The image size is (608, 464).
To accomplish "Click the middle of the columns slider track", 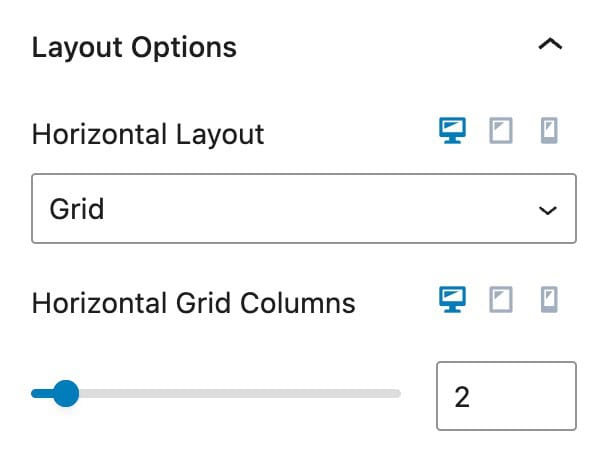I will [x=216, y=394].
